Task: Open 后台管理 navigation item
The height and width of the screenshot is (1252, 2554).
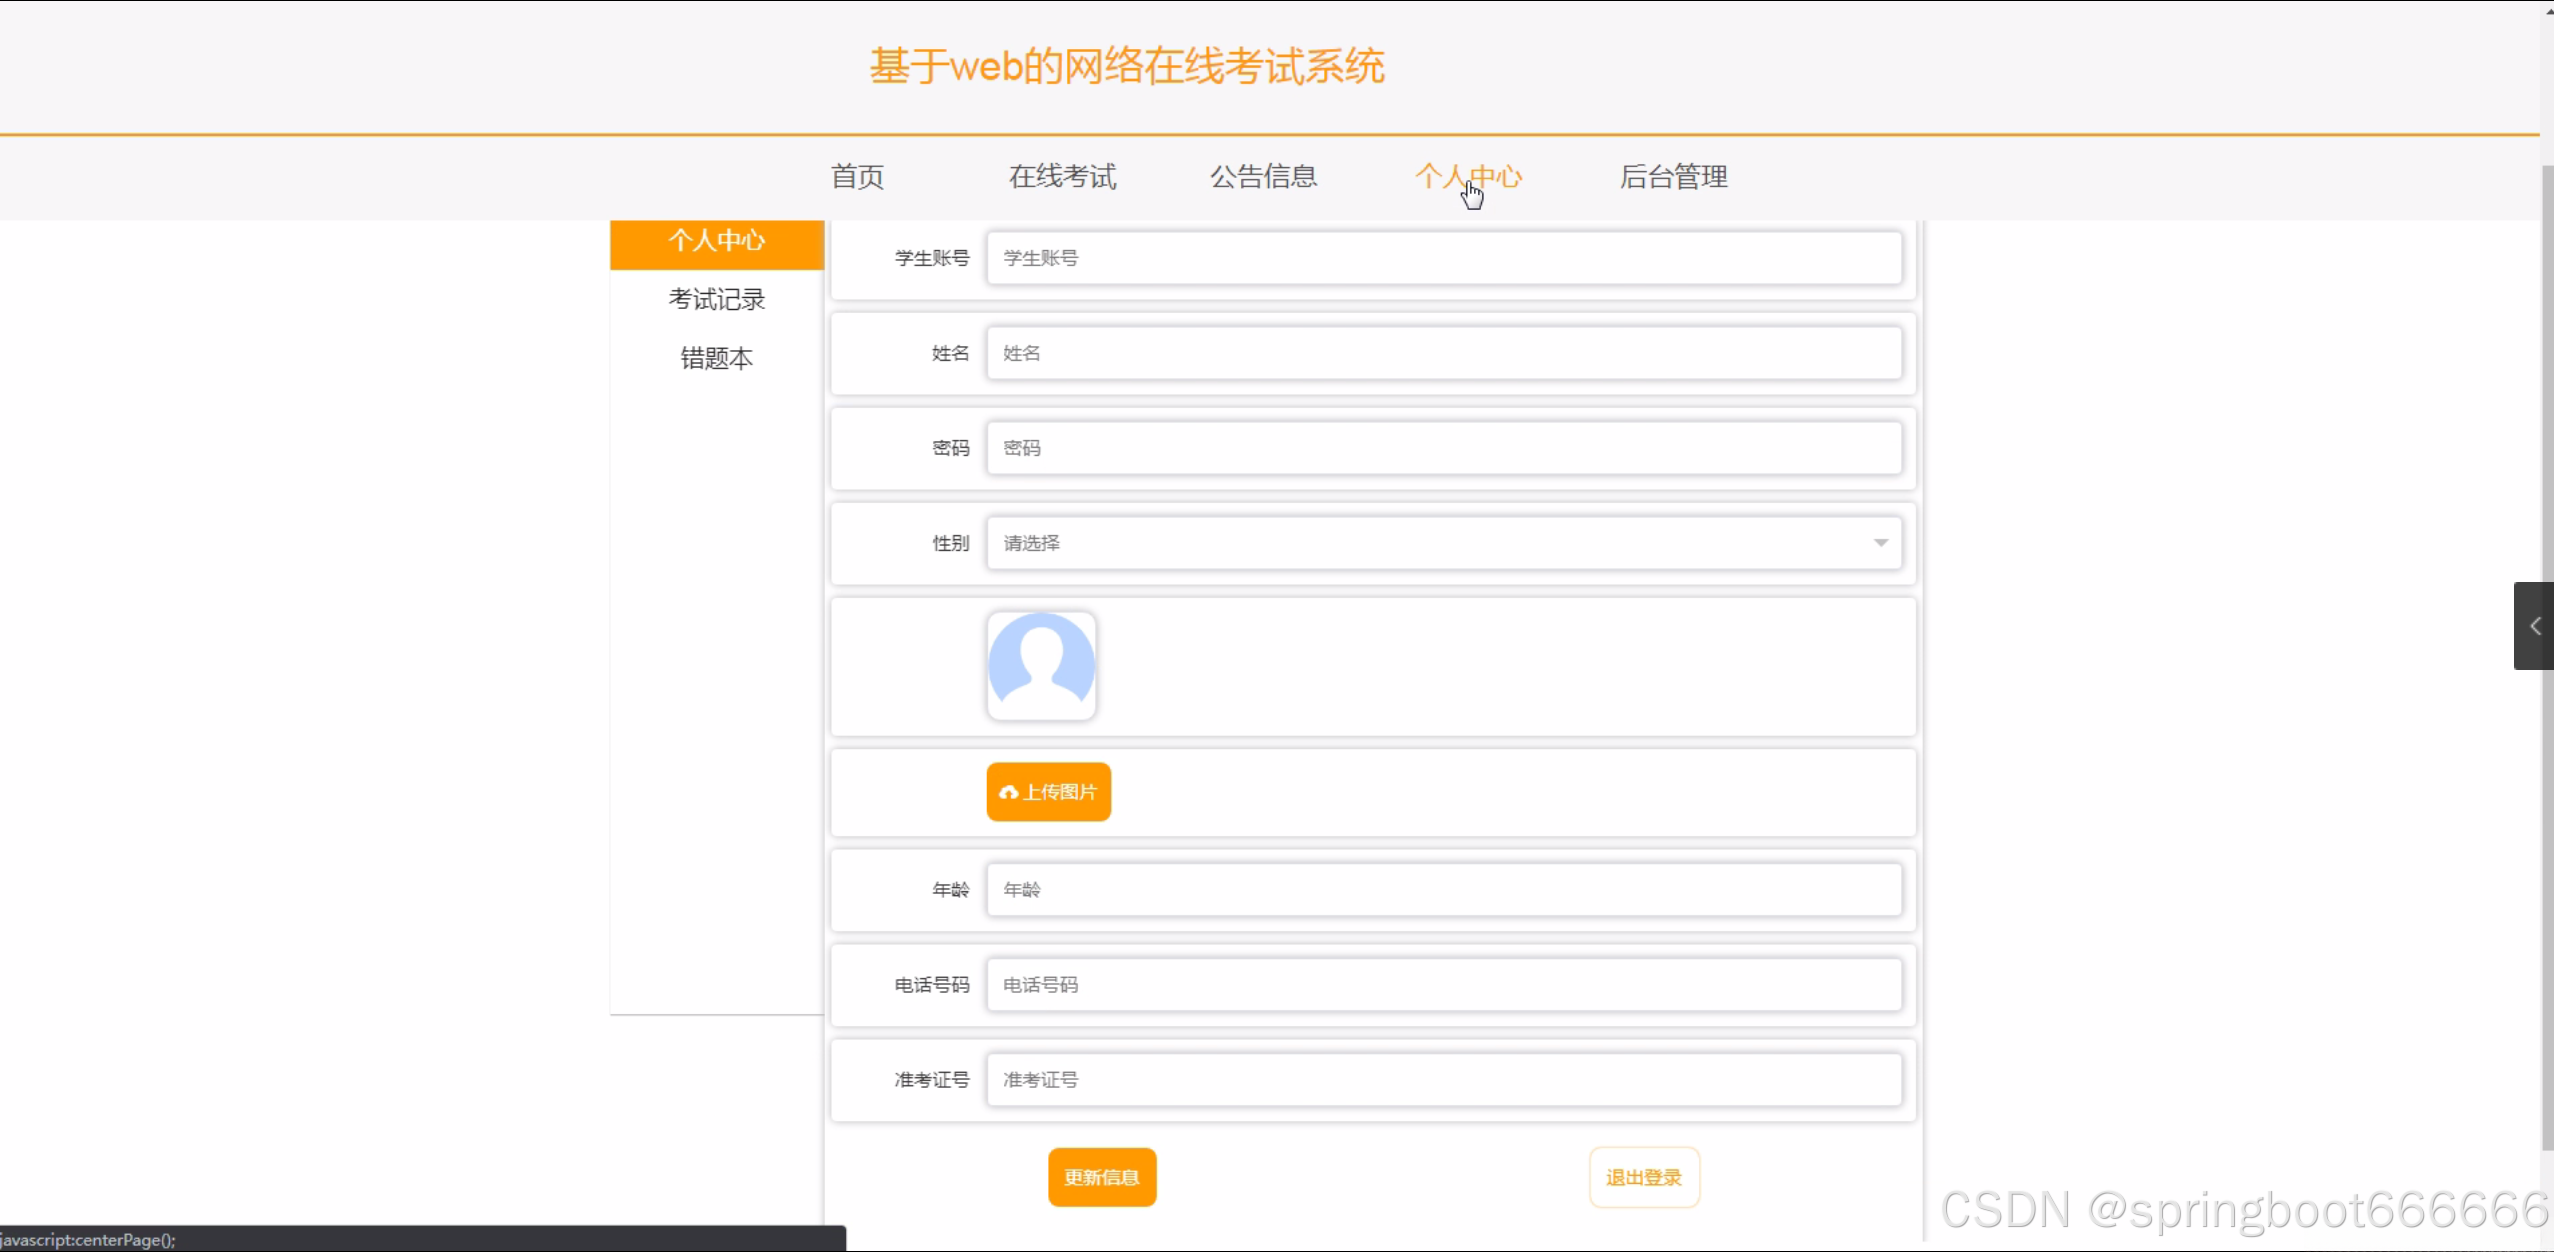Action: tap(1673, 177)
